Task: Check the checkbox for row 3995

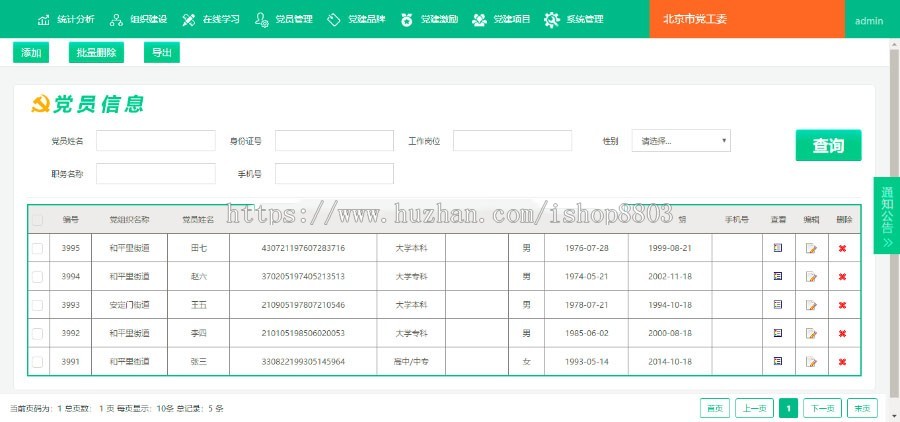Action: coord(37,248)
